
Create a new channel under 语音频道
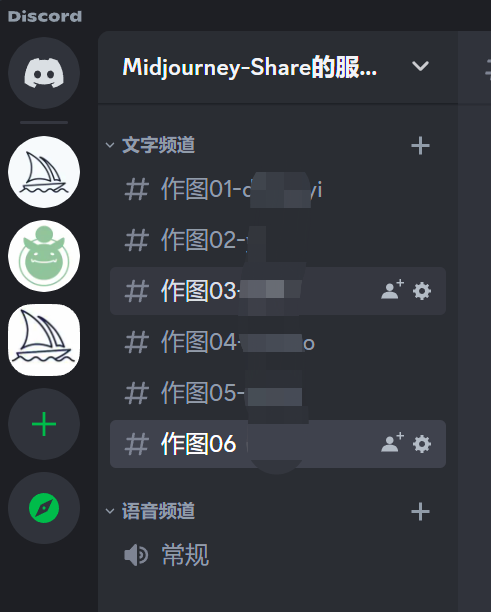[420, 512]
